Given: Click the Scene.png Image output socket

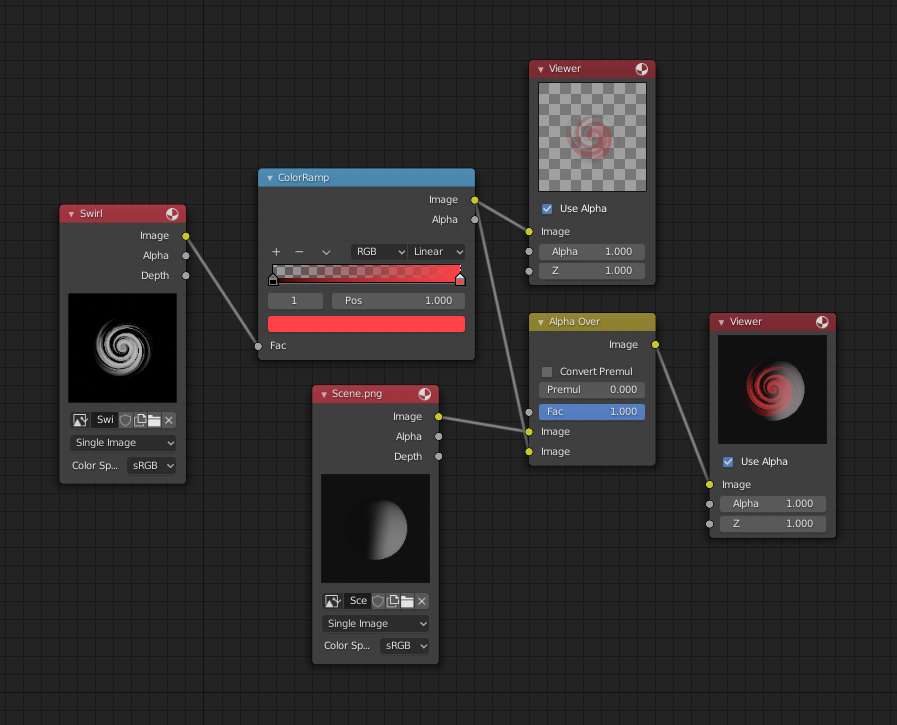Looking at the screenshot, I should tap(439, 417).
